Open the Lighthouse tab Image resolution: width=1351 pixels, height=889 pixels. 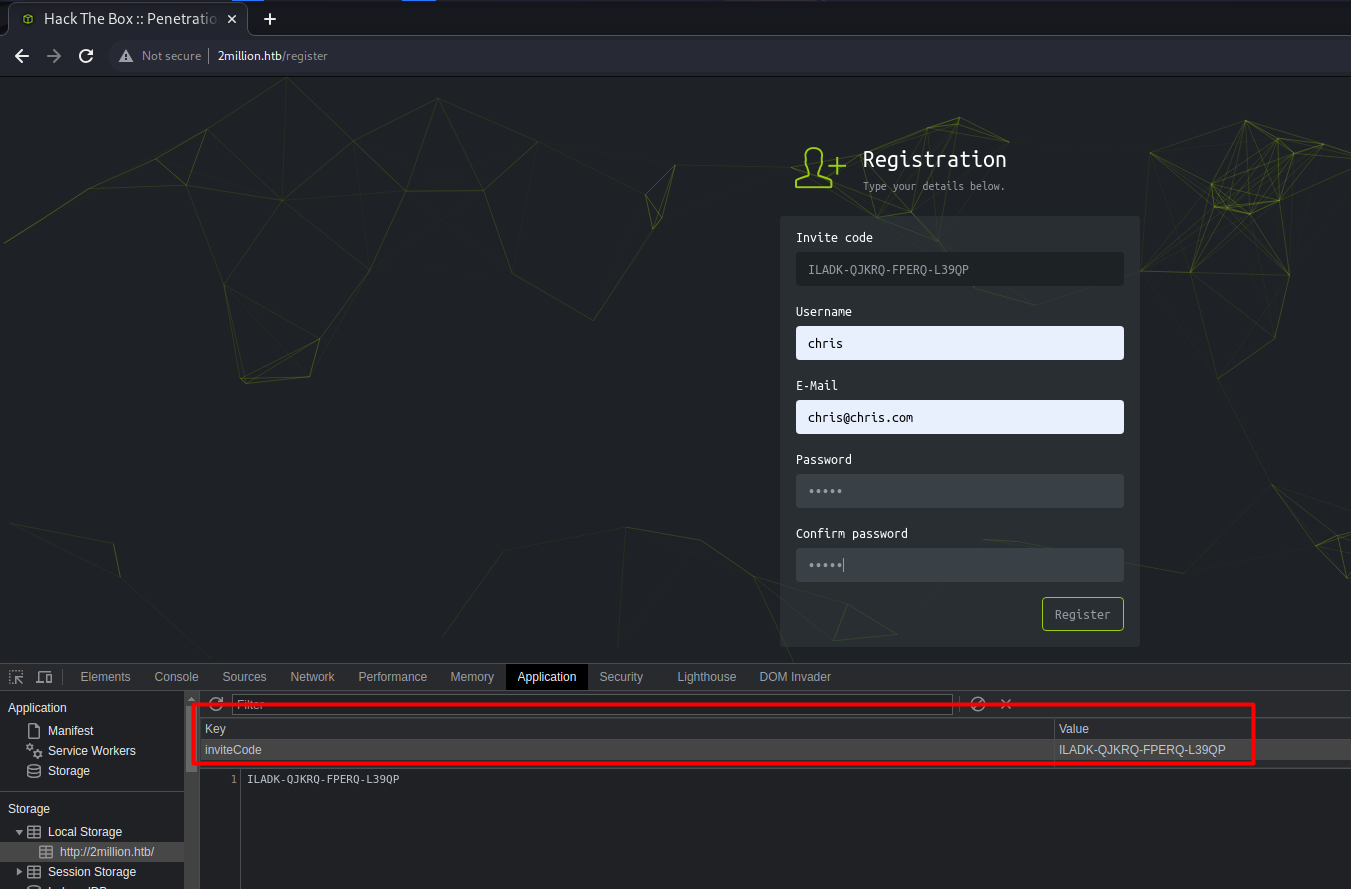tap(706, 677)
